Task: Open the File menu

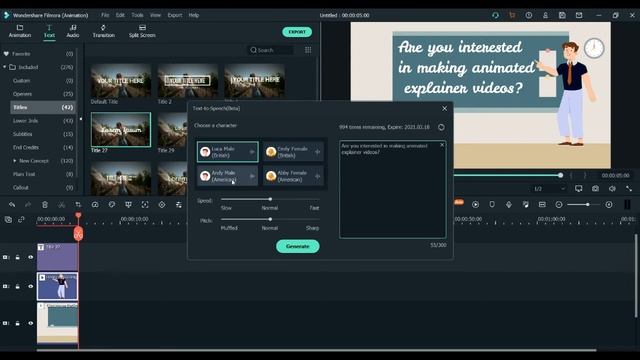Action: [105, 15]
